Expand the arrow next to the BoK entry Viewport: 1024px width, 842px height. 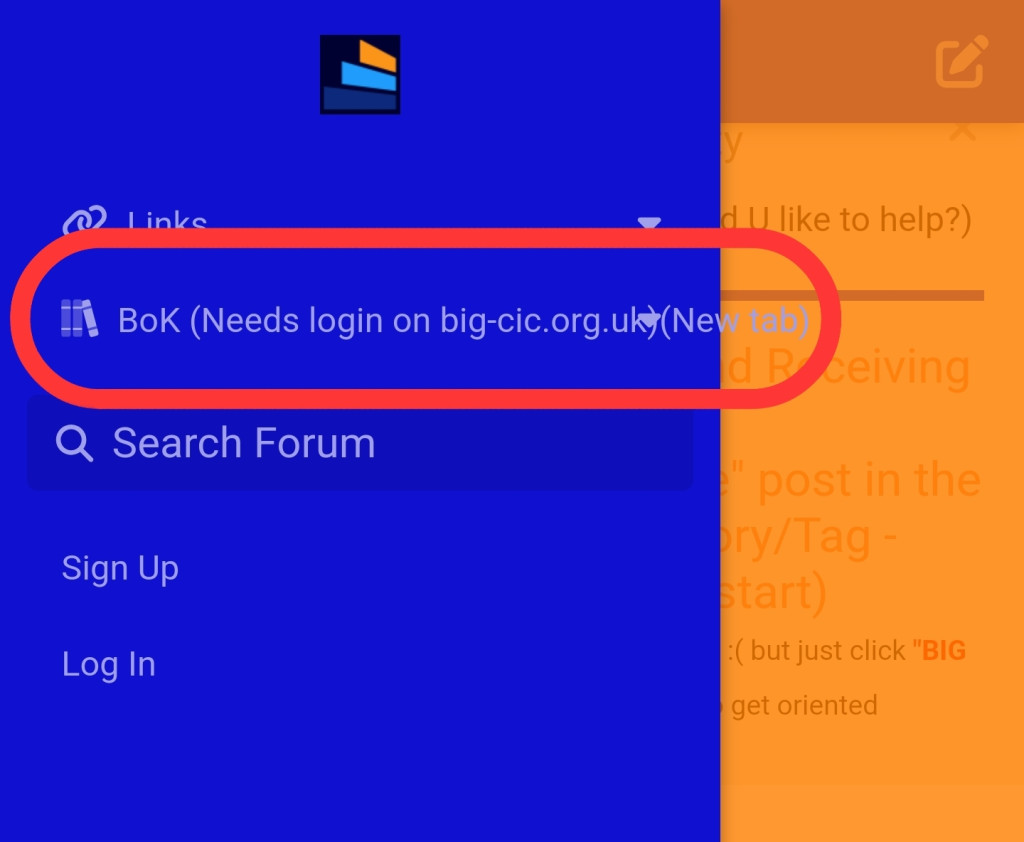648,320
